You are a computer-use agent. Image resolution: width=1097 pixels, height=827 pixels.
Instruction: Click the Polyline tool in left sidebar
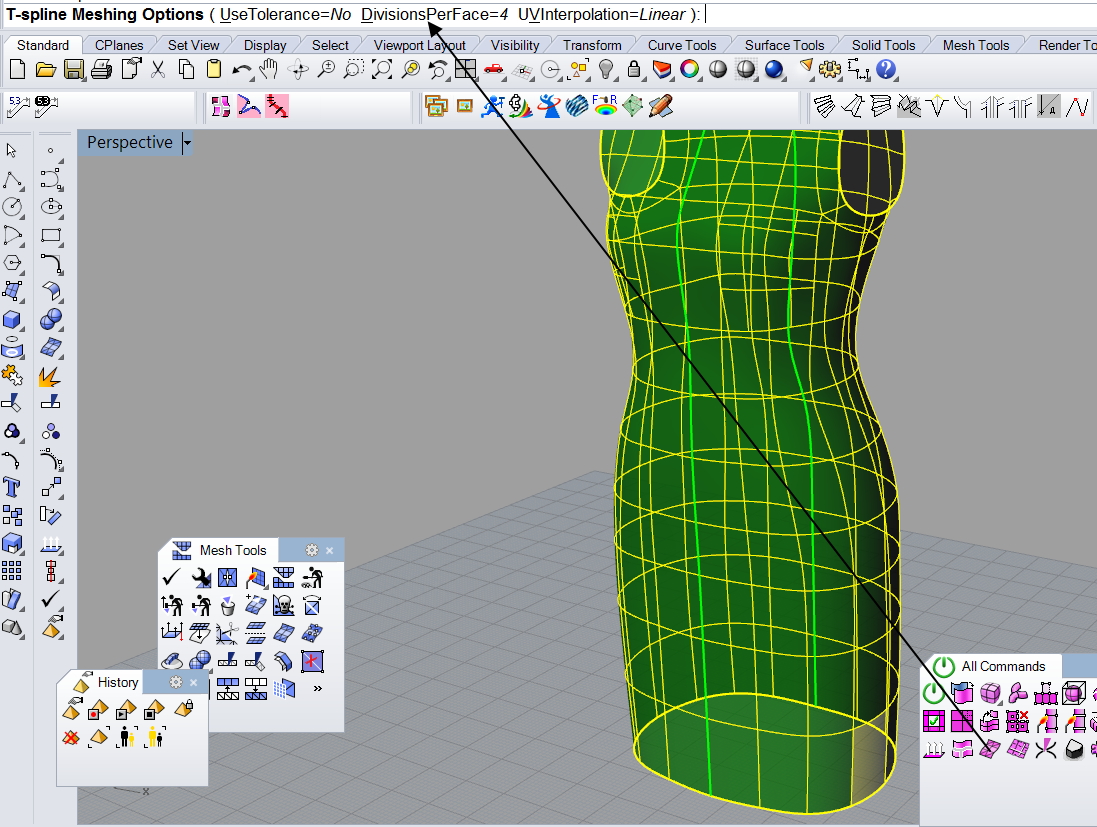point(12,180)
